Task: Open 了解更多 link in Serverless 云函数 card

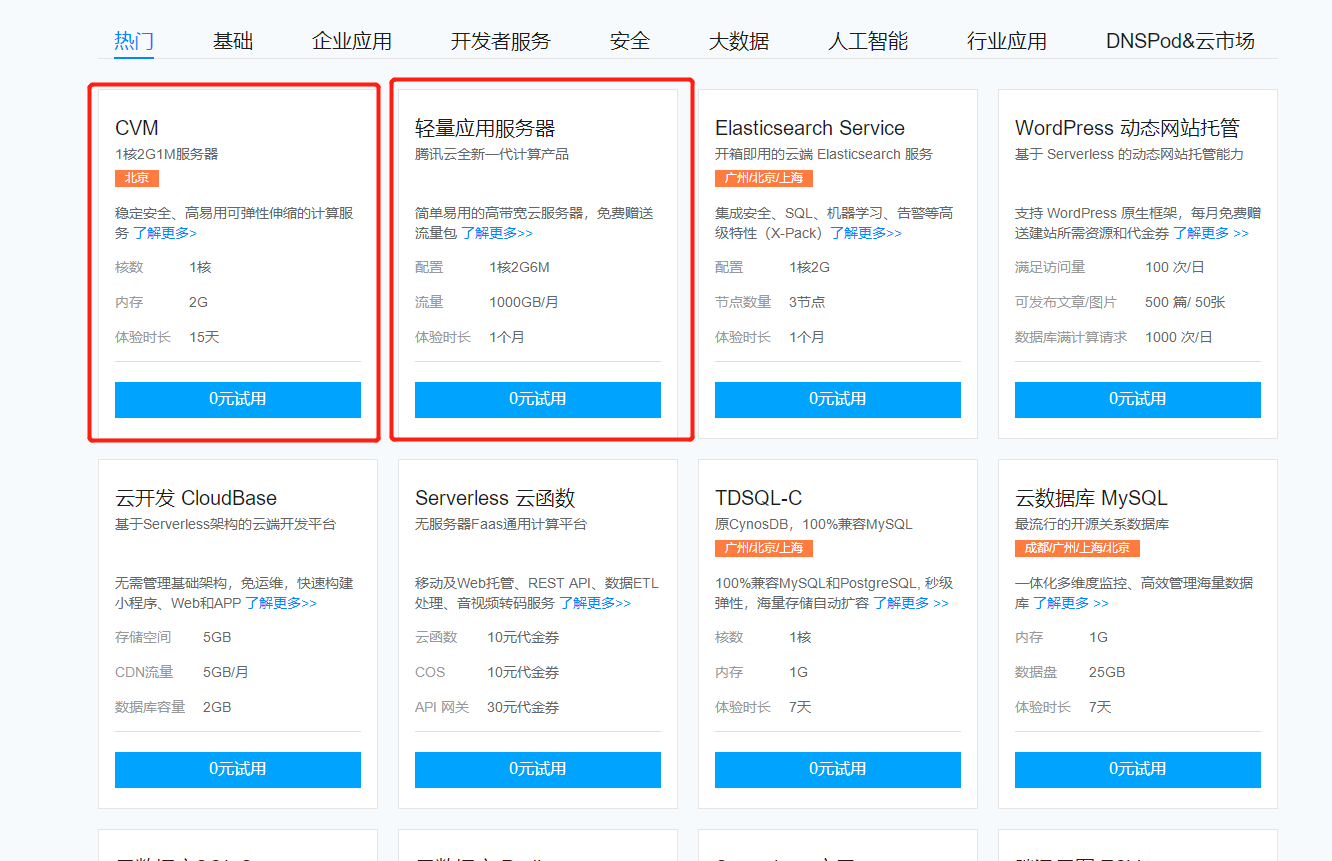Action: point(595,603)
